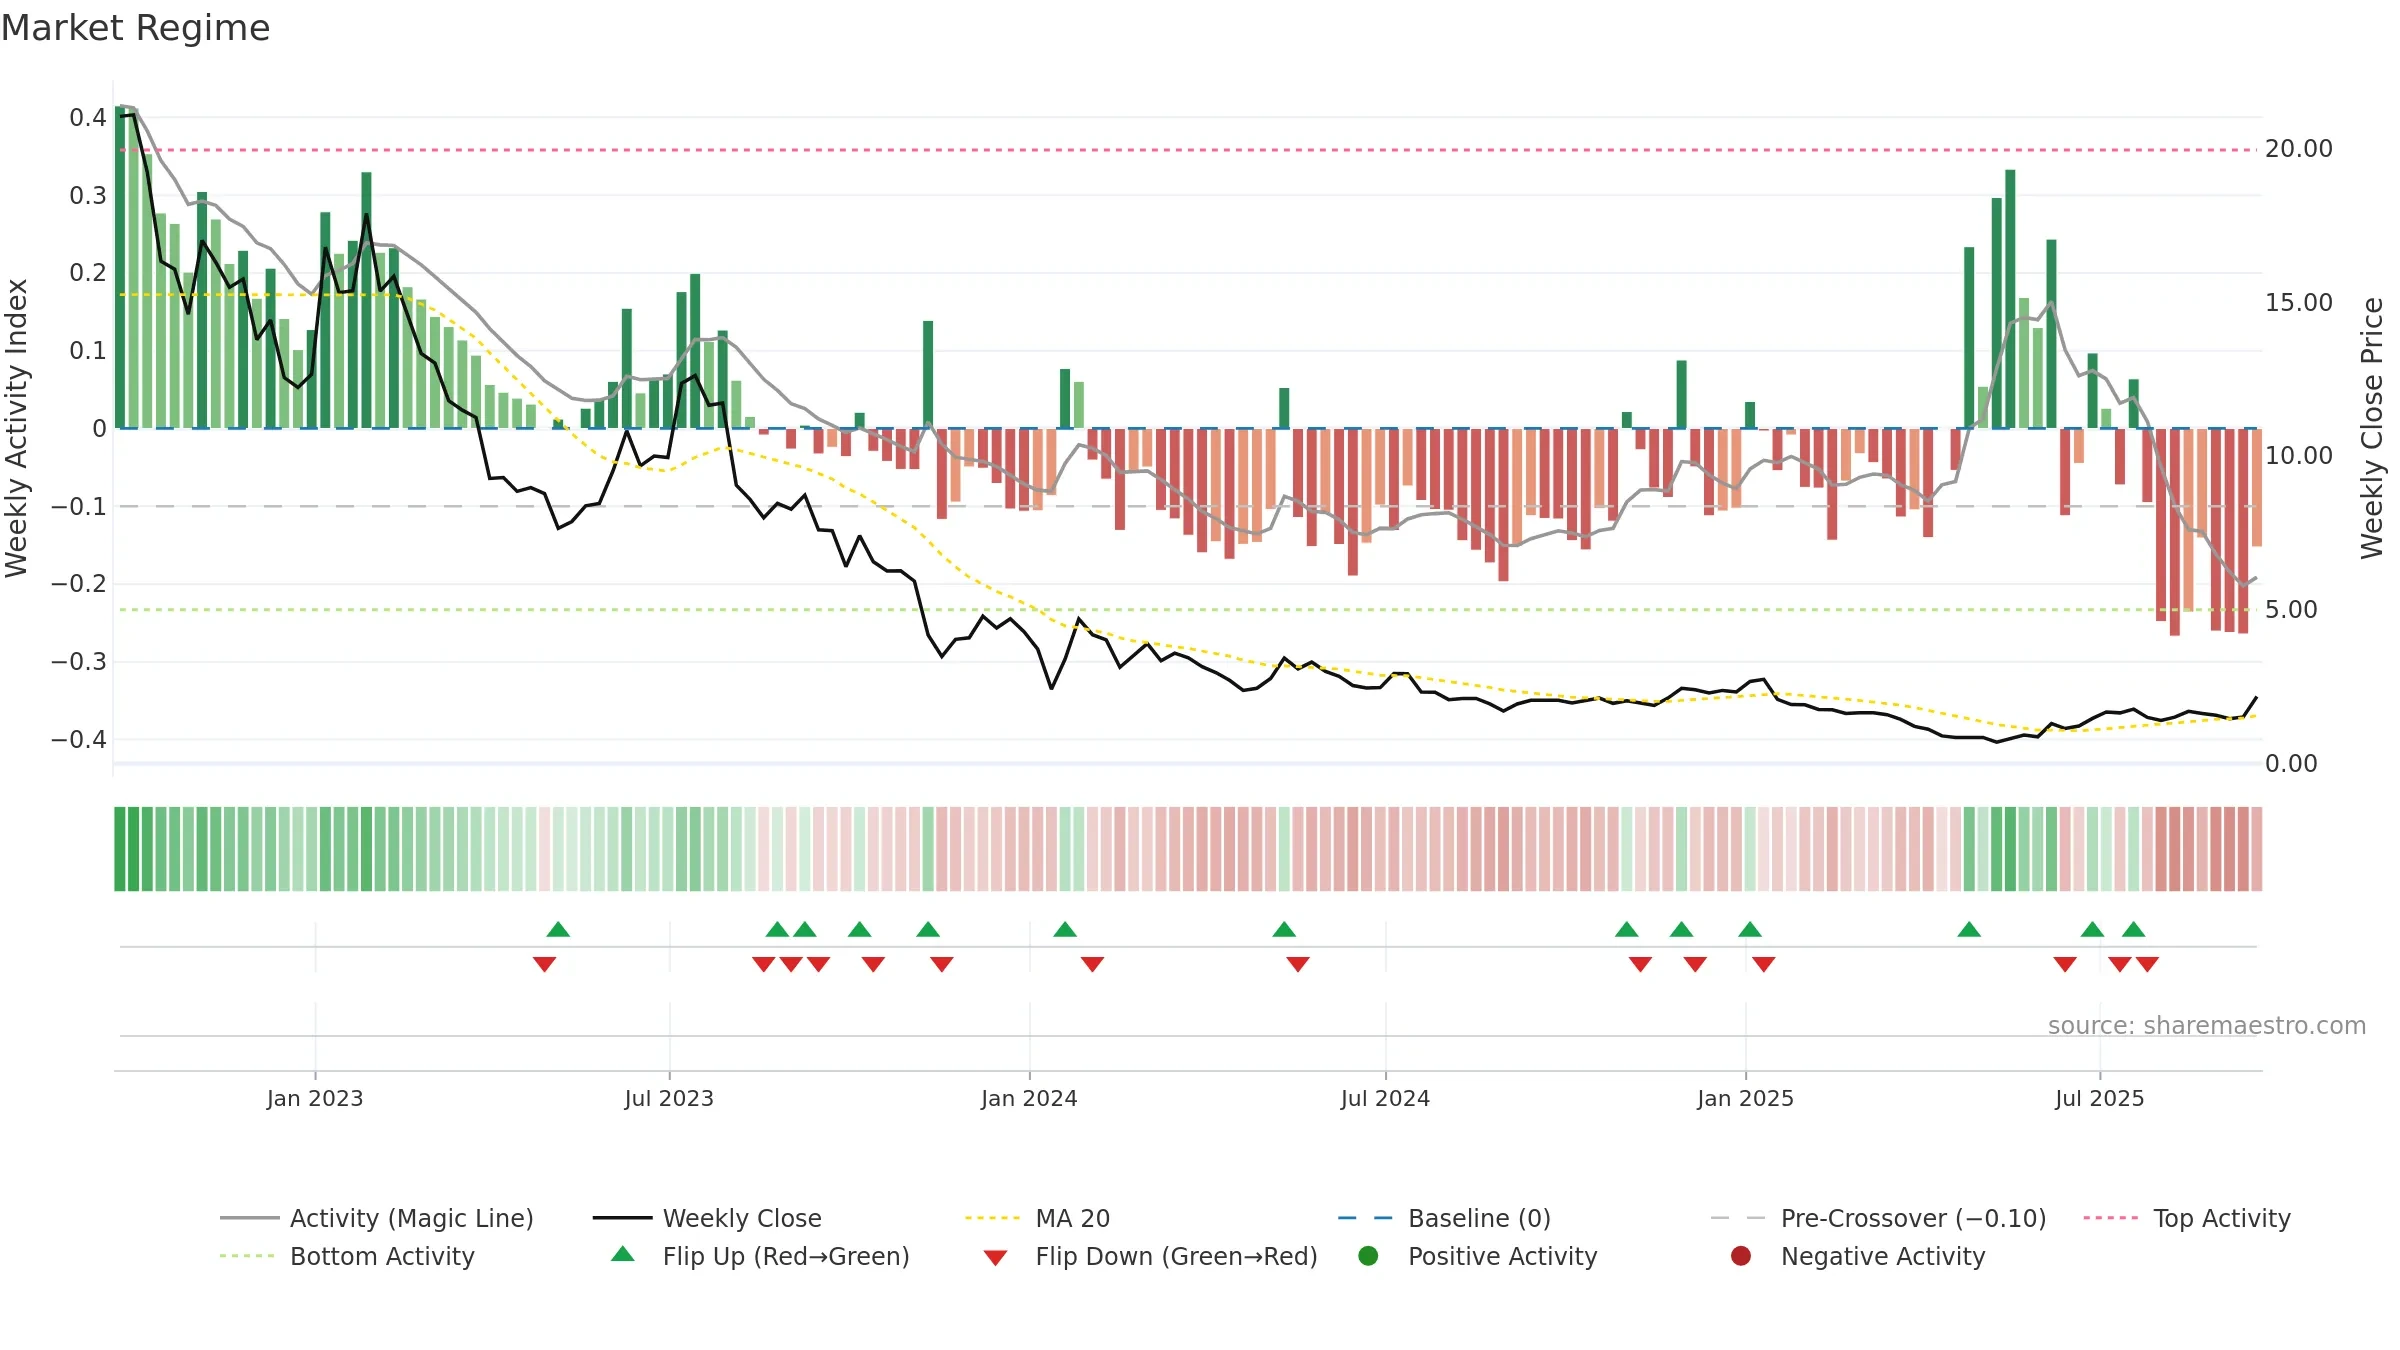The height and width of the screenshot is (1350, 2400).
Task: Click the 0.4 activity axis tick label
Action: (x=88, y=118)
